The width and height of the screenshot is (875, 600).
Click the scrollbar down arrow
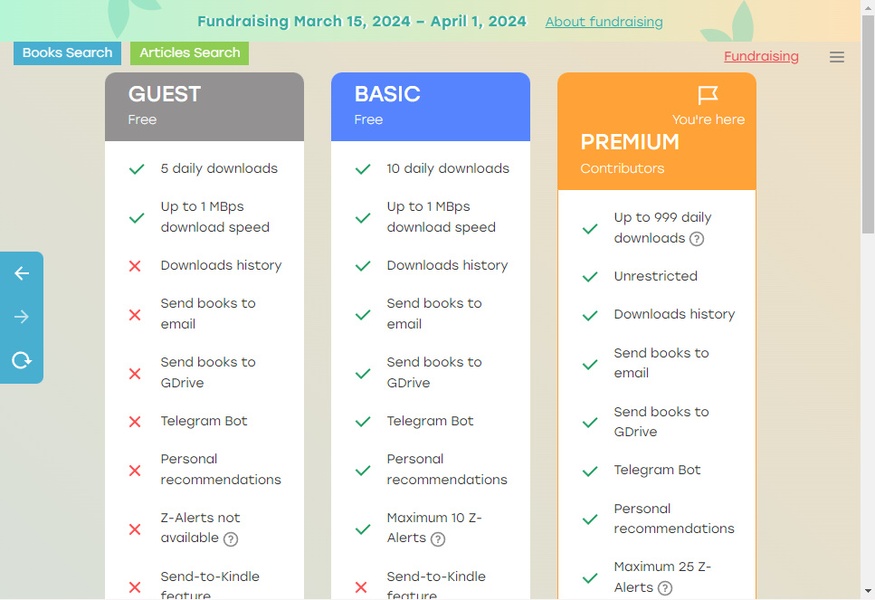click(x=867, y=592)
